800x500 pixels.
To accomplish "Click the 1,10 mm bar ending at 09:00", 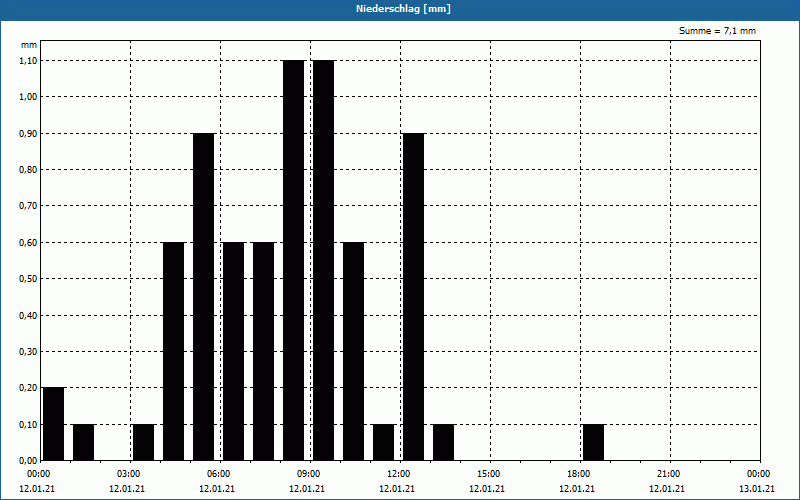I will (x=293, y=260).
